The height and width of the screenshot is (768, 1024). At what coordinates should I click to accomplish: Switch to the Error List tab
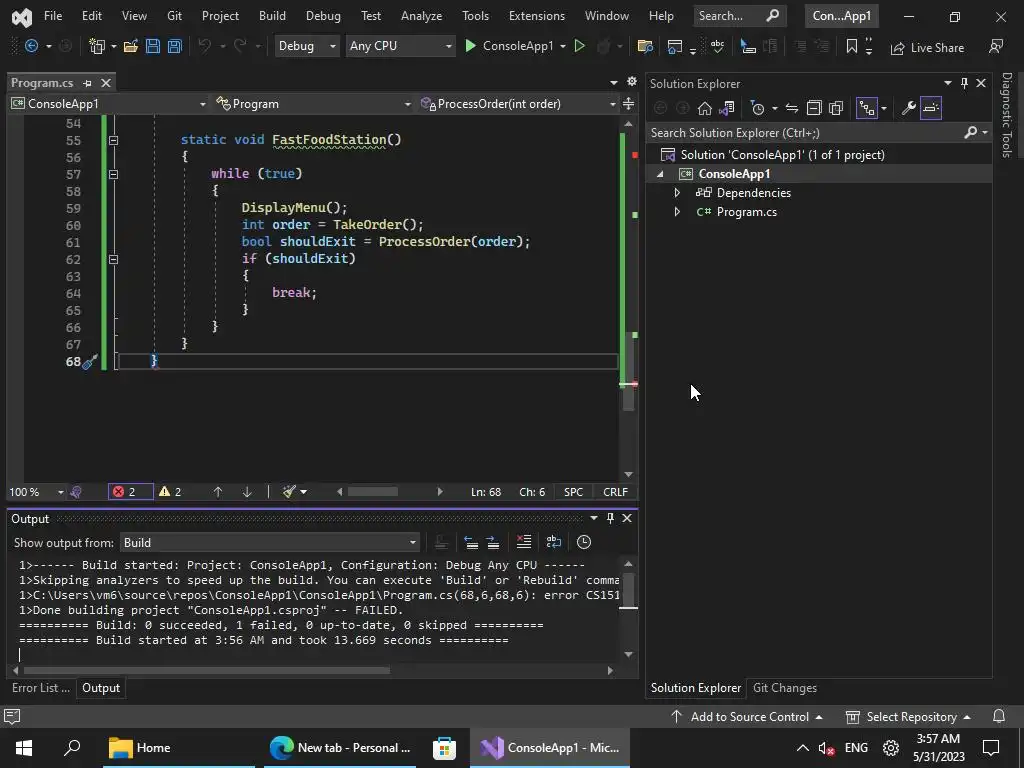(x=40, y=688)
